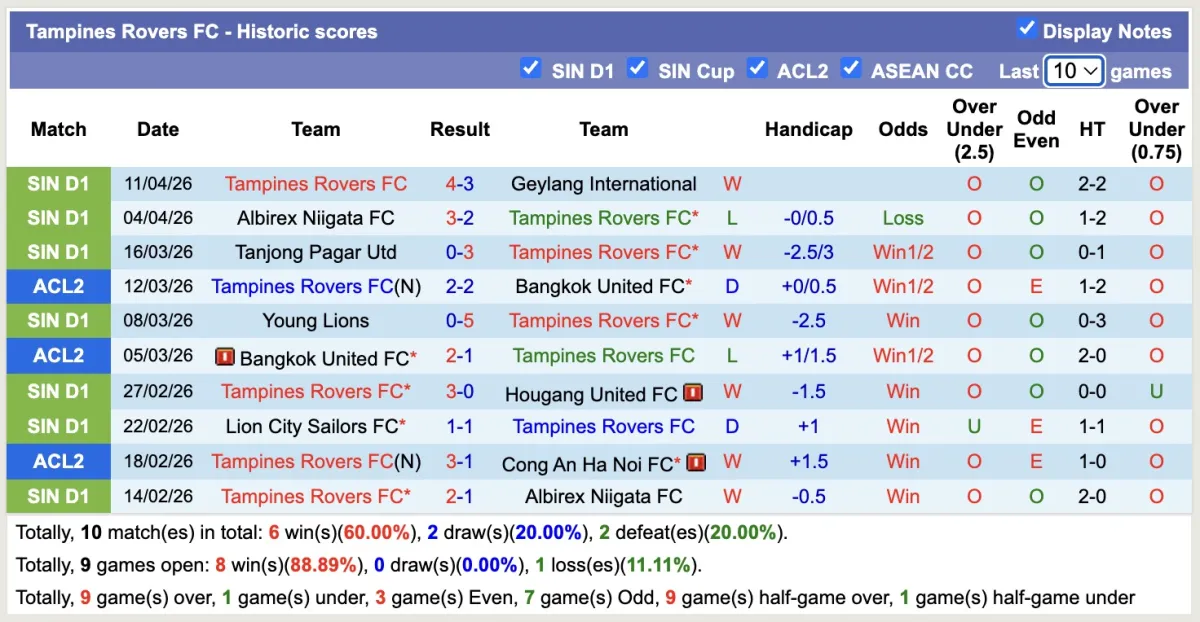
Task: Open Geylang International team link
Action: tap(603, 184)
